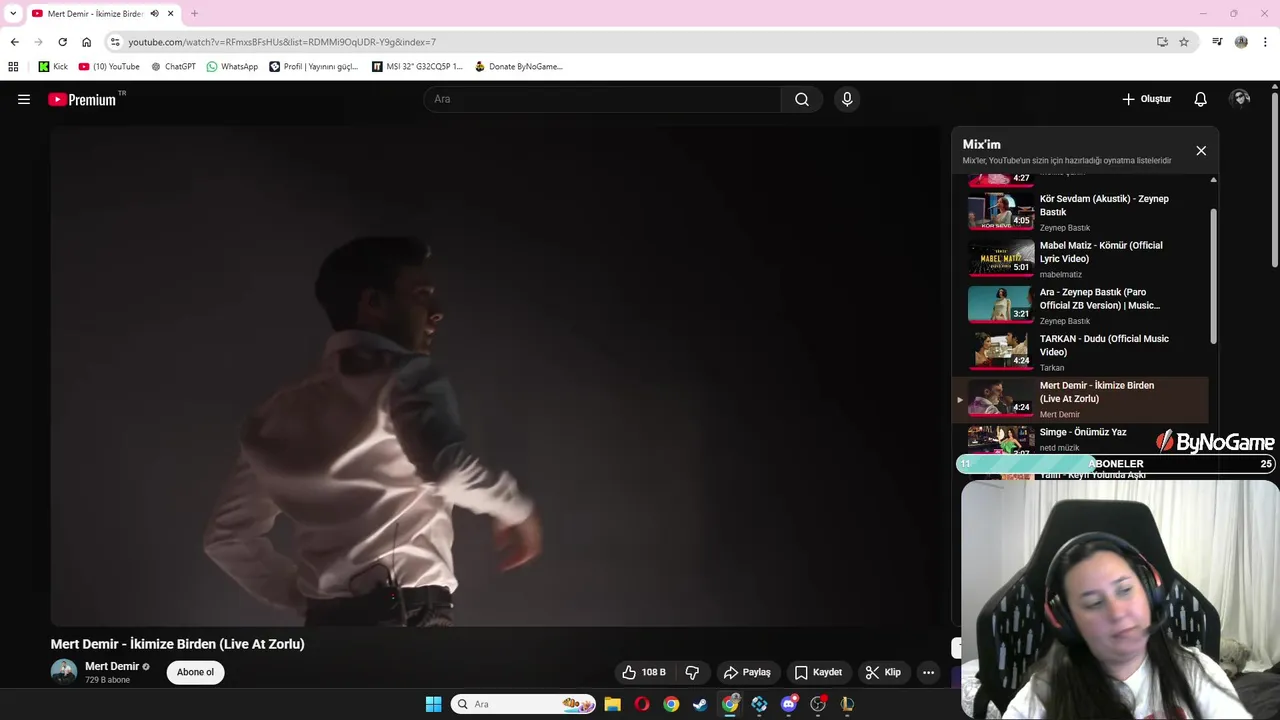
Task: Open the ChatGPT bookmark
Action: coord(173,67)
